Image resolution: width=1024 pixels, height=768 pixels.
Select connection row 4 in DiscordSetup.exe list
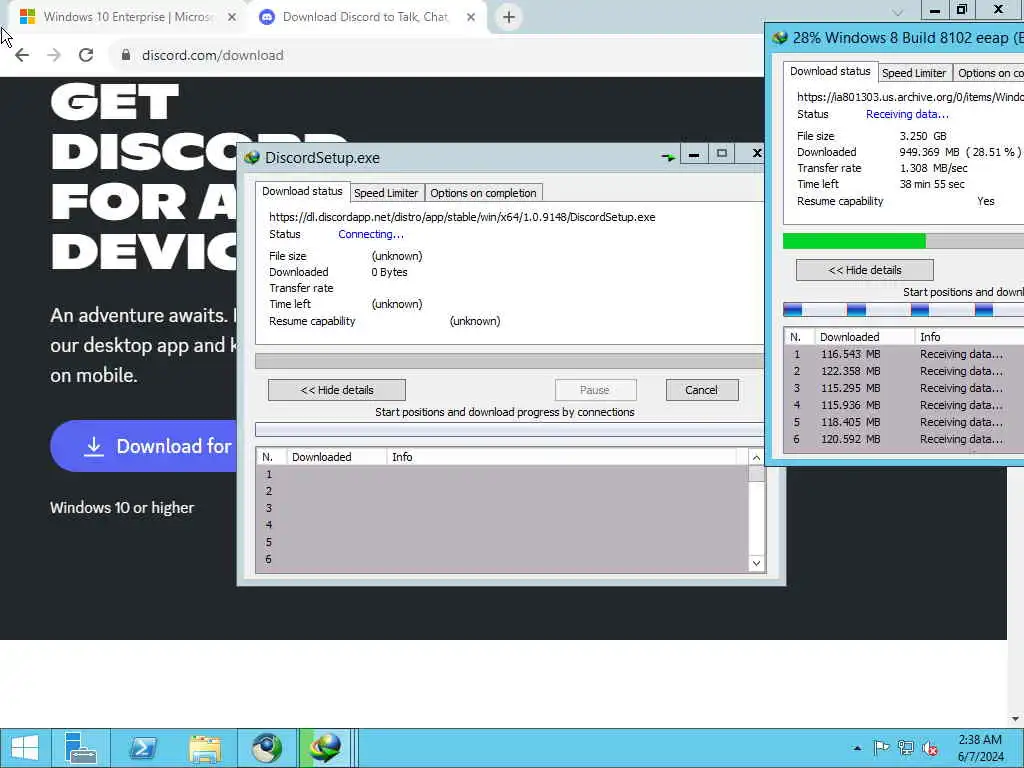502,525
